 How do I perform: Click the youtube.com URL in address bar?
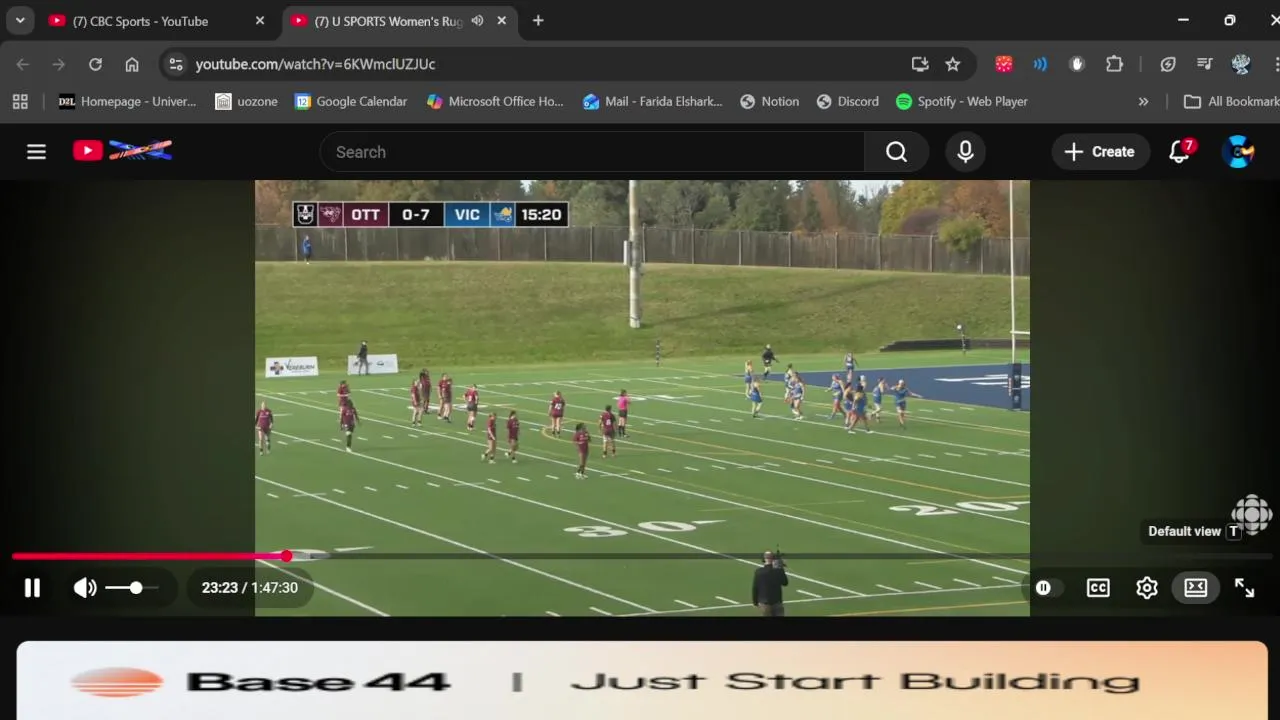(315, 64)
